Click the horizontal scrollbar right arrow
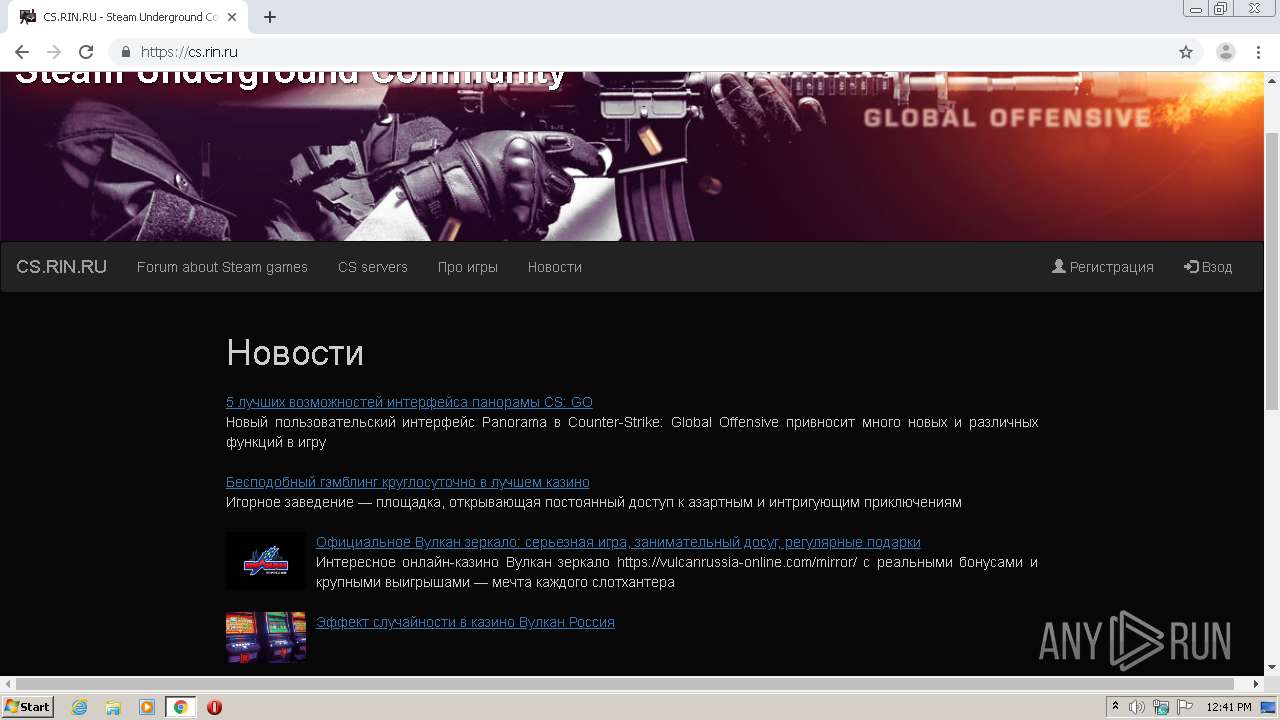The height and width of the screenshot is (720, 1280). click(x=1257, y=684)
